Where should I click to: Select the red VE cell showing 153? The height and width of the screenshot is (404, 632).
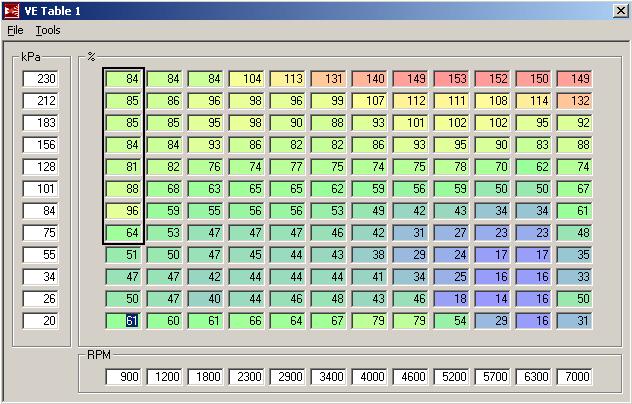tap(452, 78)
